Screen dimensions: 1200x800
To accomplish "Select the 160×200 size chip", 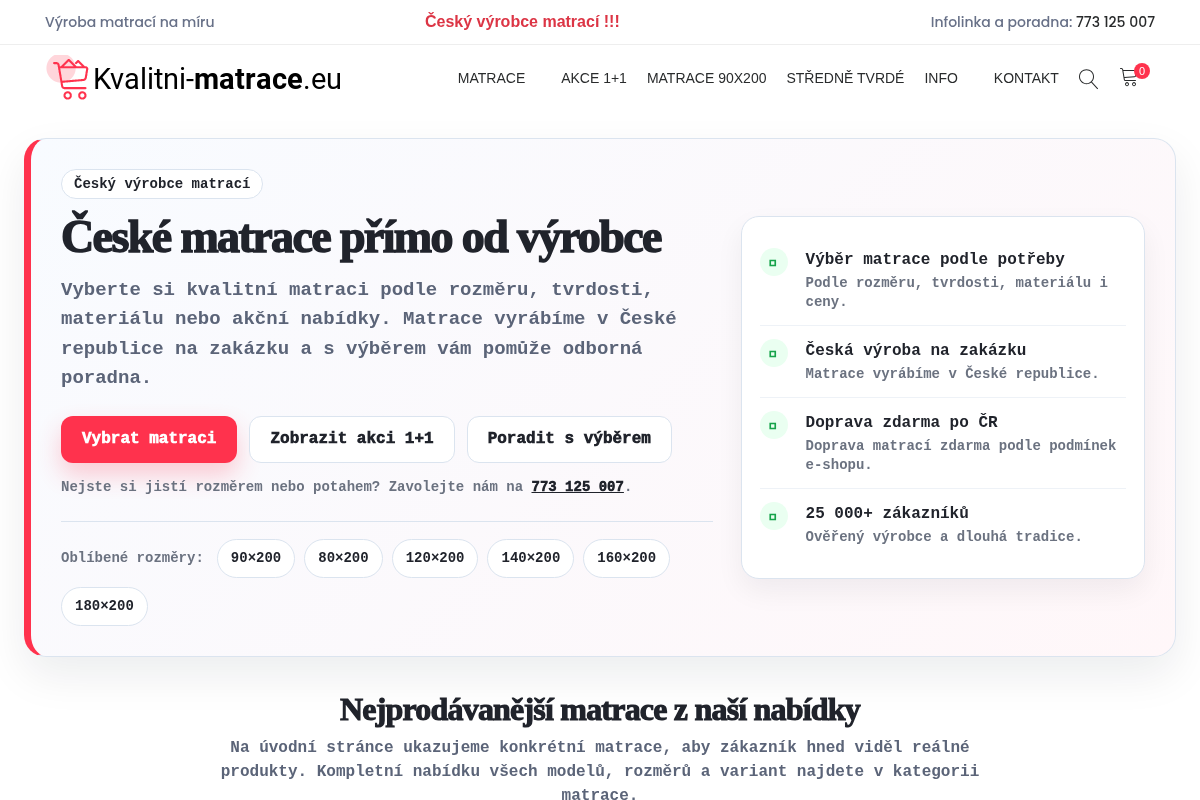I will [626, 558].
